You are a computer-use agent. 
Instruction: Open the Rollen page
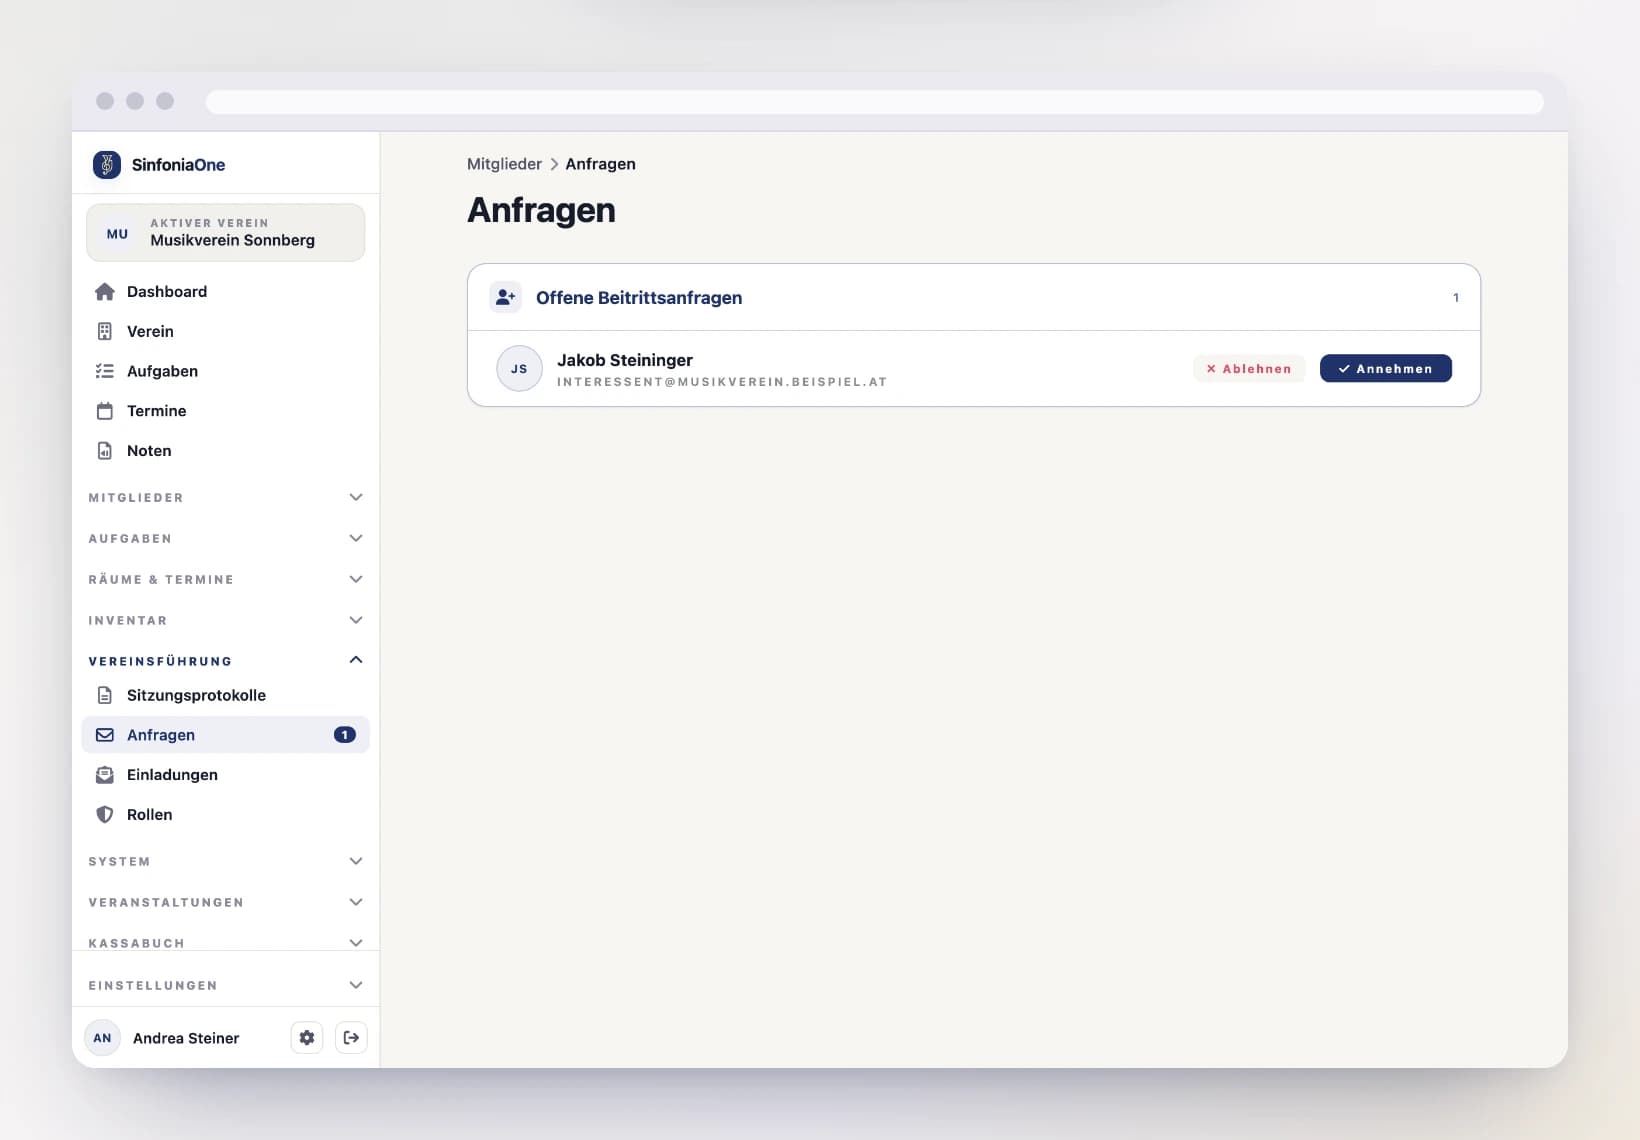click(226, 815)
